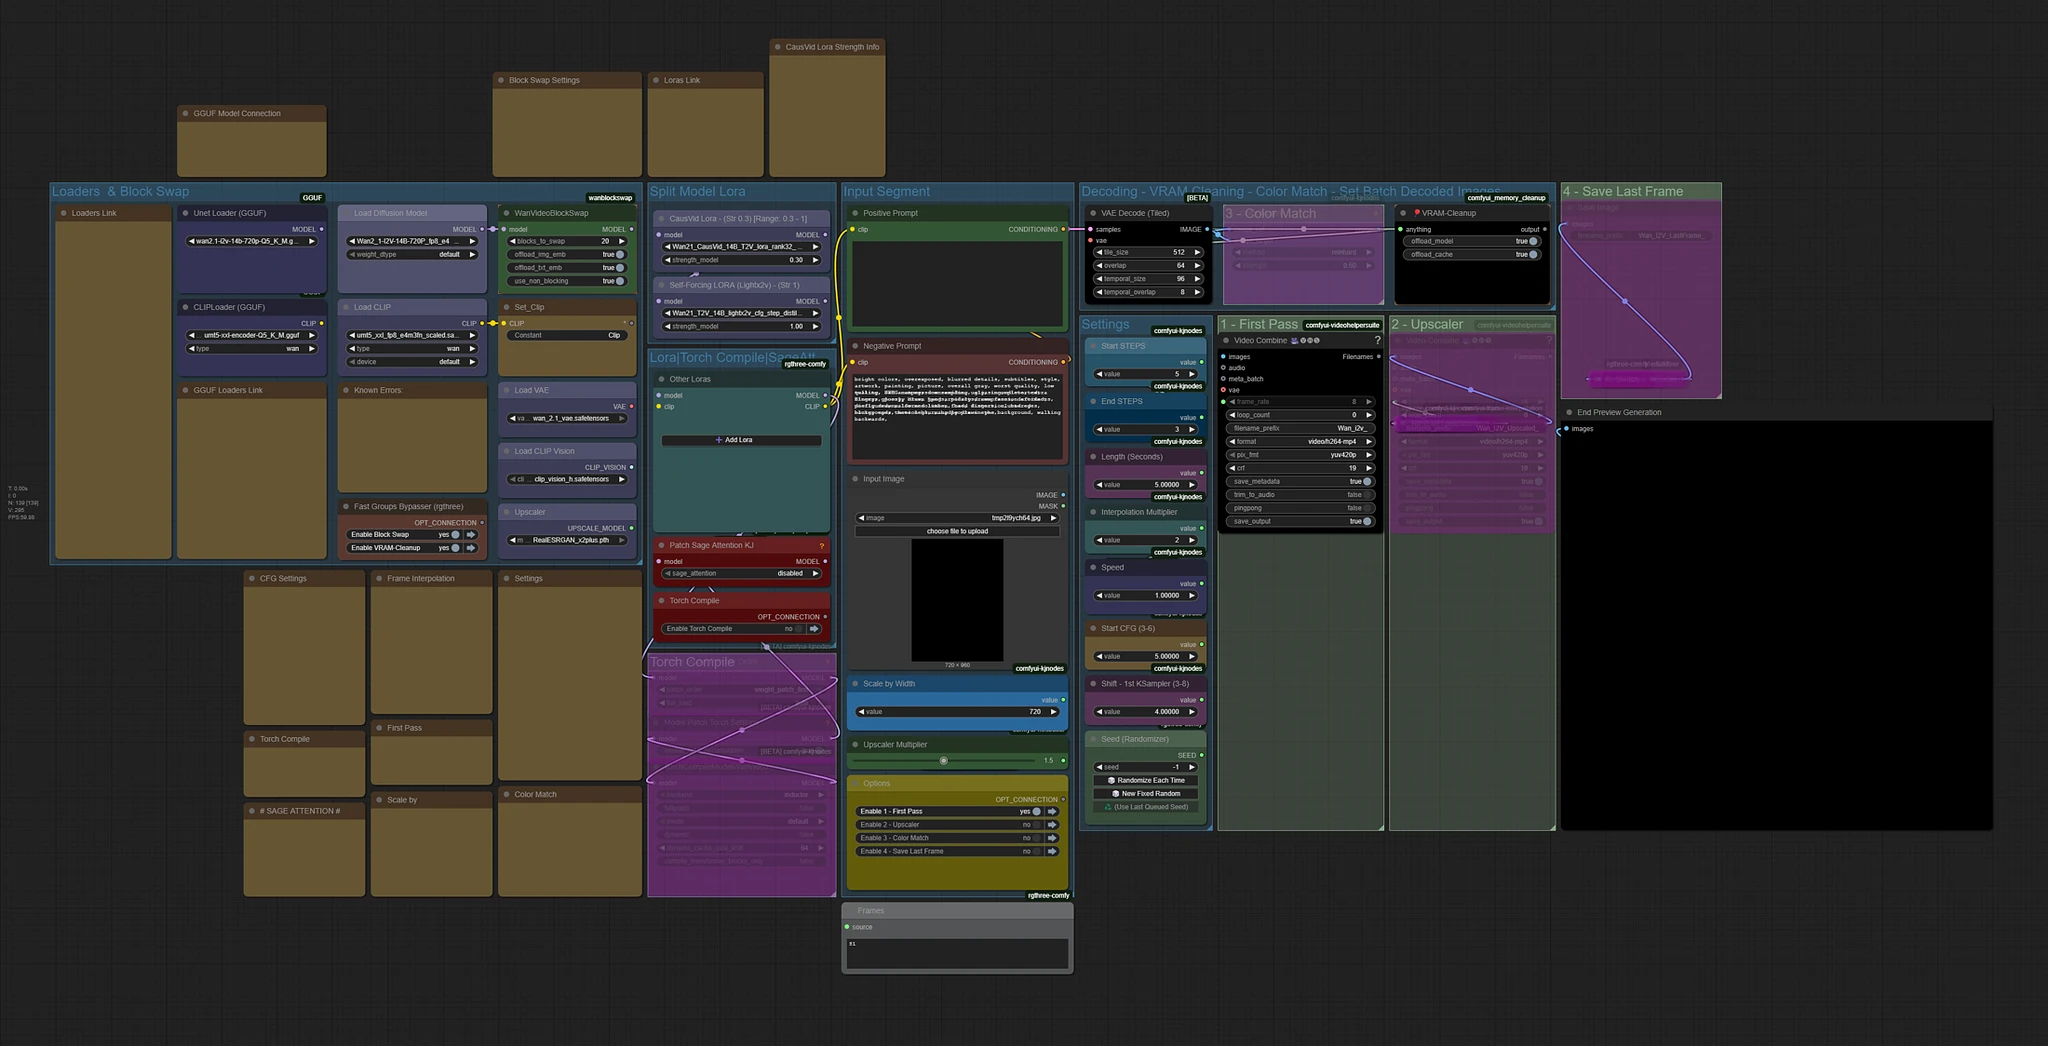Open help question mark on Patch Sage Attention KJ

click(x=822, y=546)
